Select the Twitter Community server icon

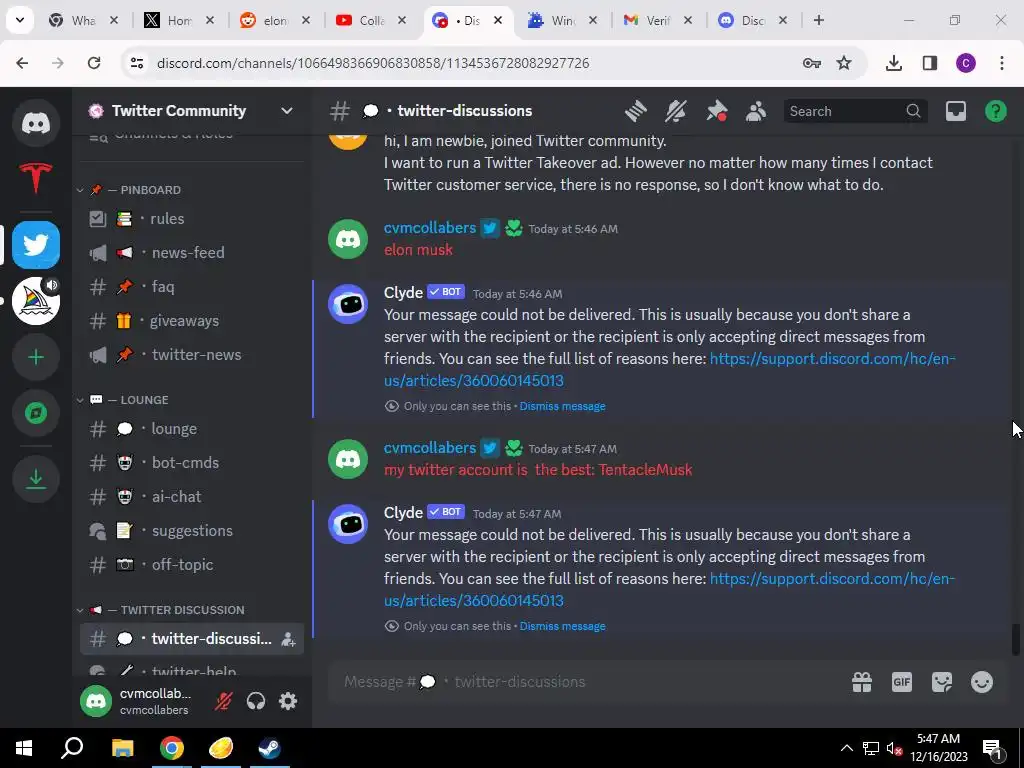pyautogui.click(x=36, y=245)
